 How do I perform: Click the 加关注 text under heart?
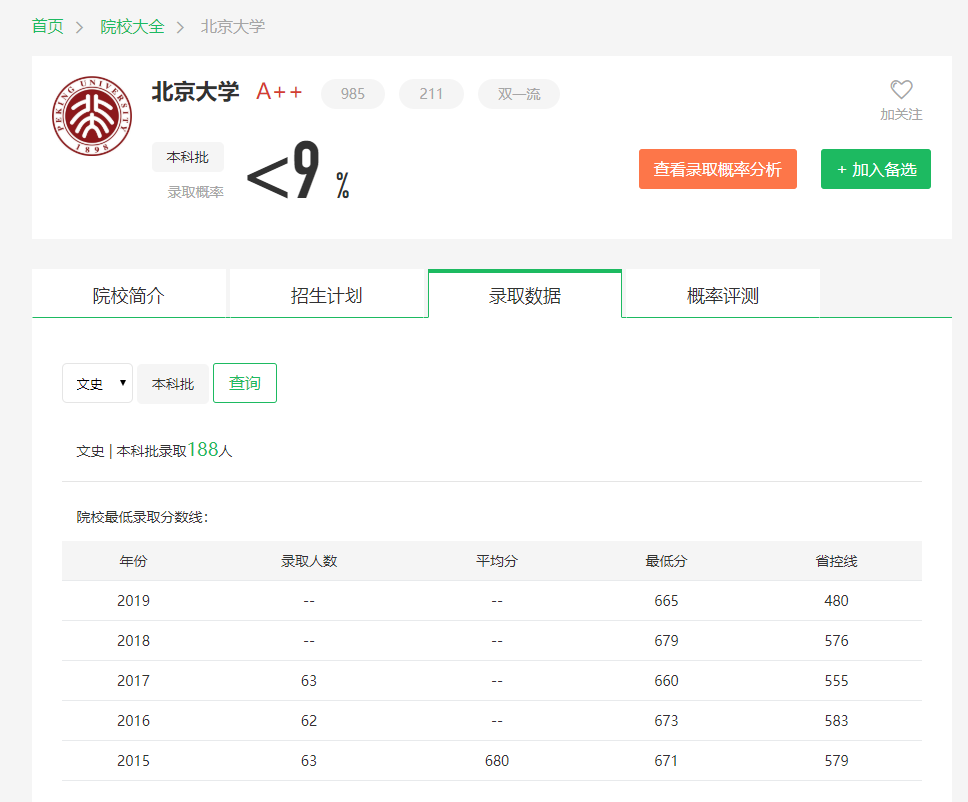(901, 115)
